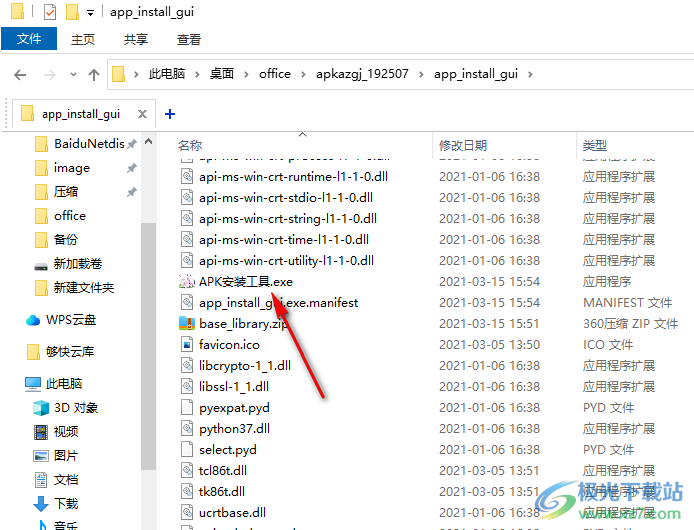The image size is (694, 530).
Task: Close the app_install_gui tab
Action: pyautogui.click(x=142, y=114)
